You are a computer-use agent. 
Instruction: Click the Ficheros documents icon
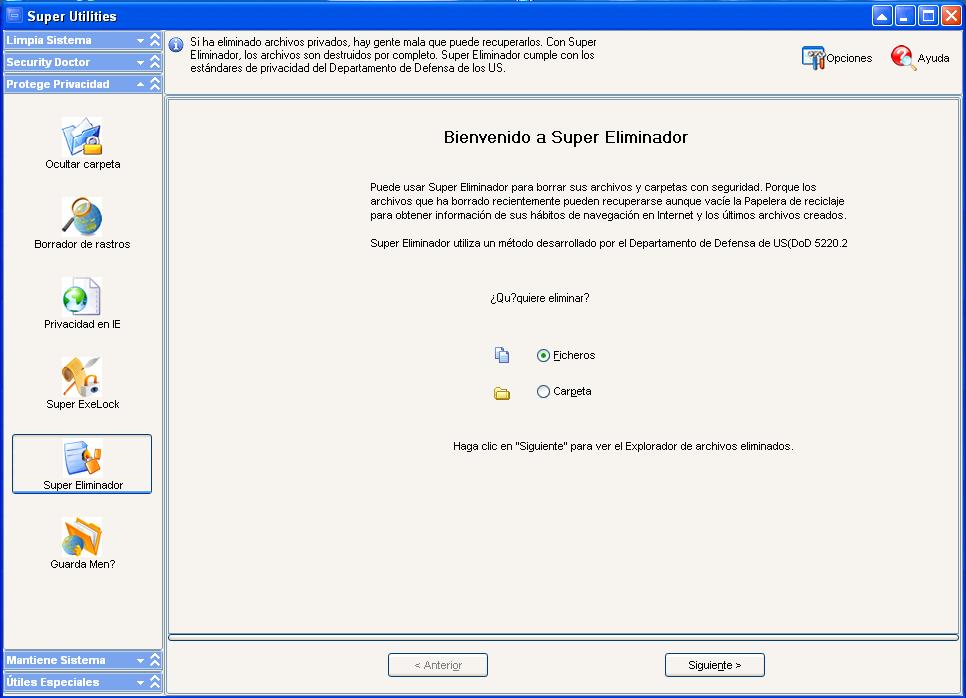point(502,355)
